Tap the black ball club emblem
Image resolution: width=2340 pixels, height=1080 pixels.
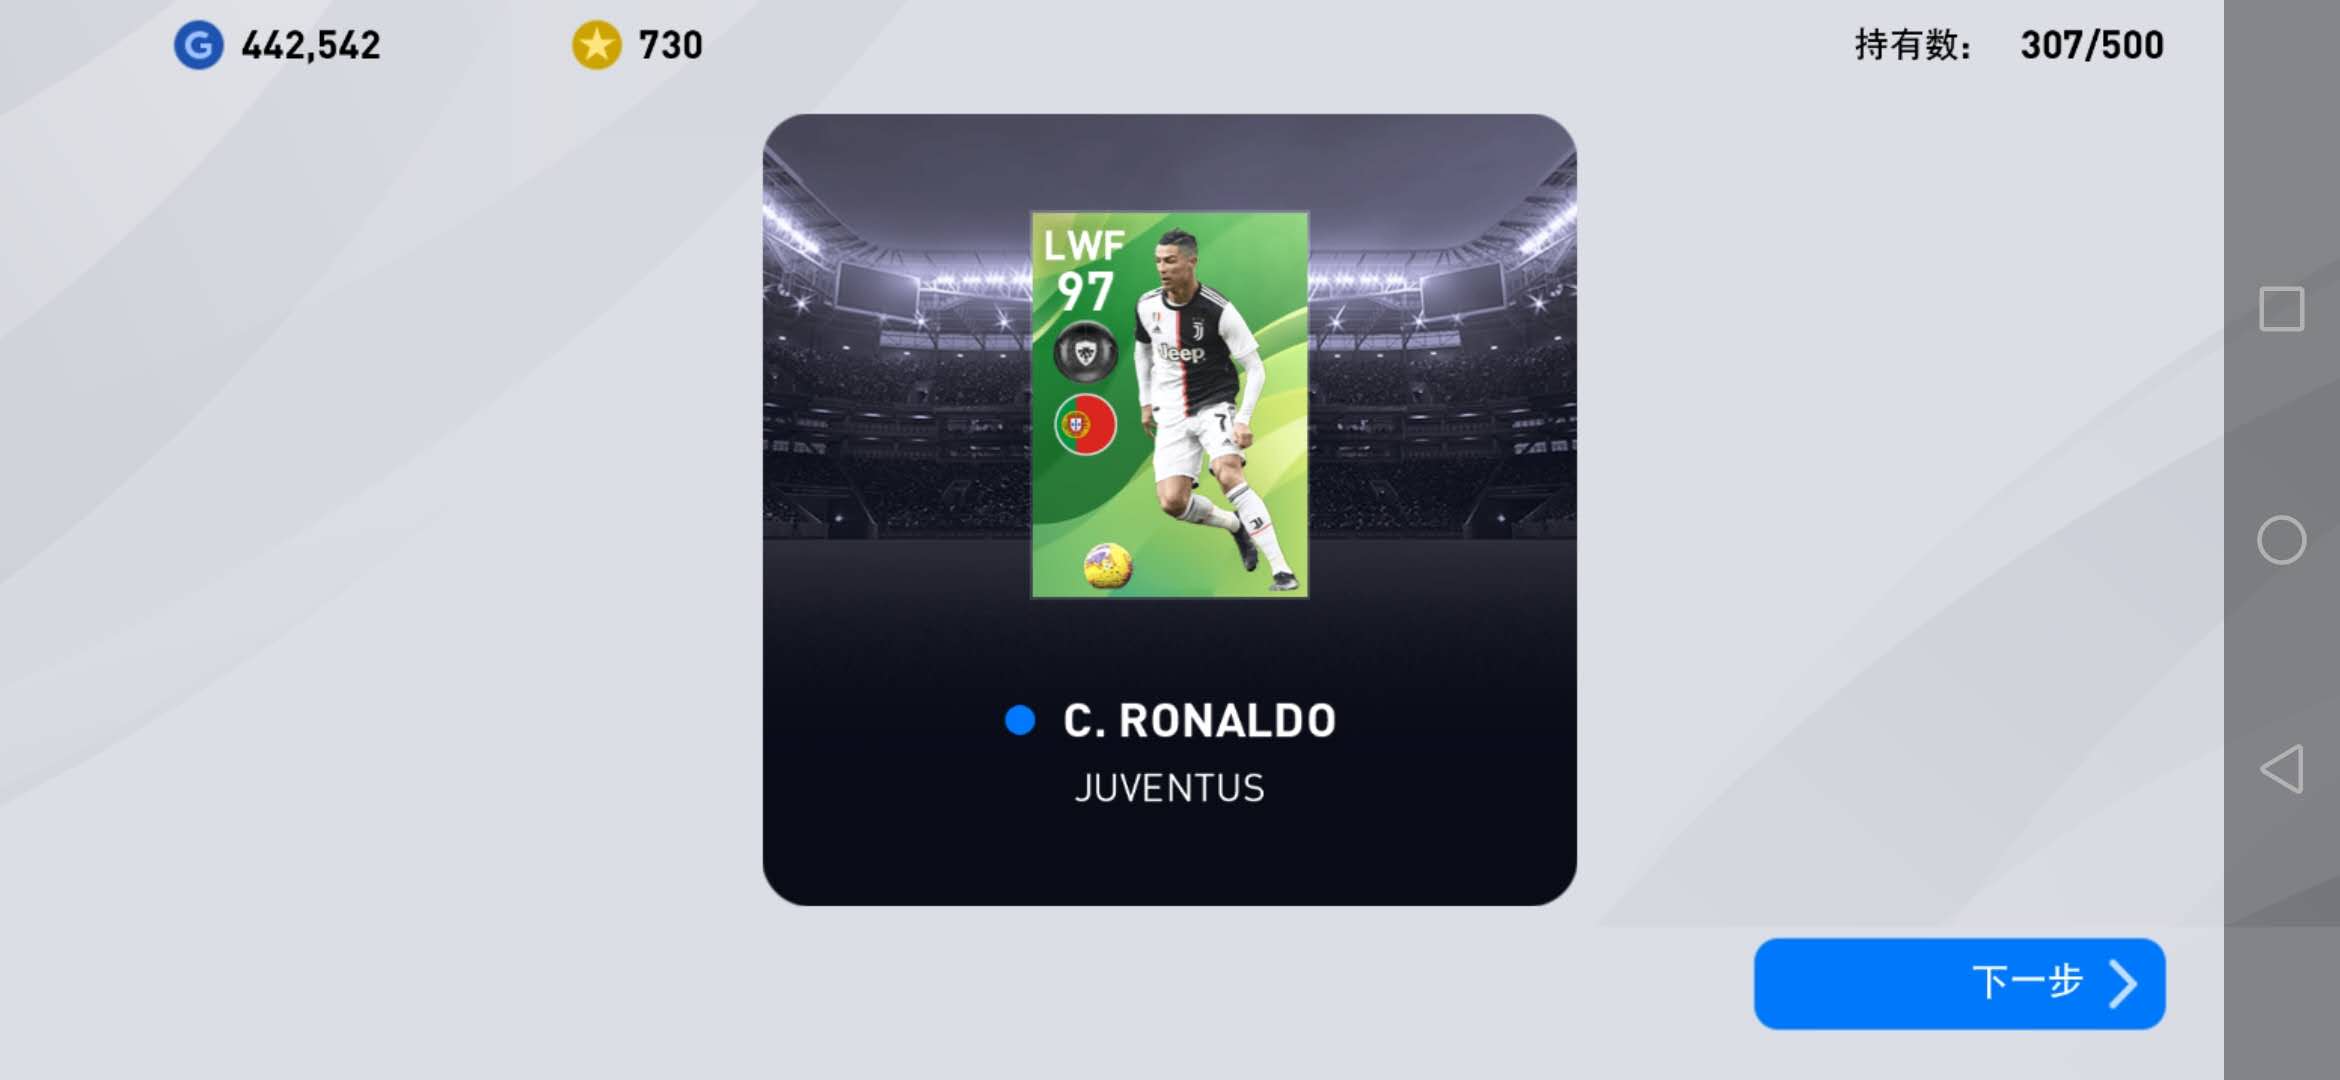pyautogui.click(x=1085, y=352)
